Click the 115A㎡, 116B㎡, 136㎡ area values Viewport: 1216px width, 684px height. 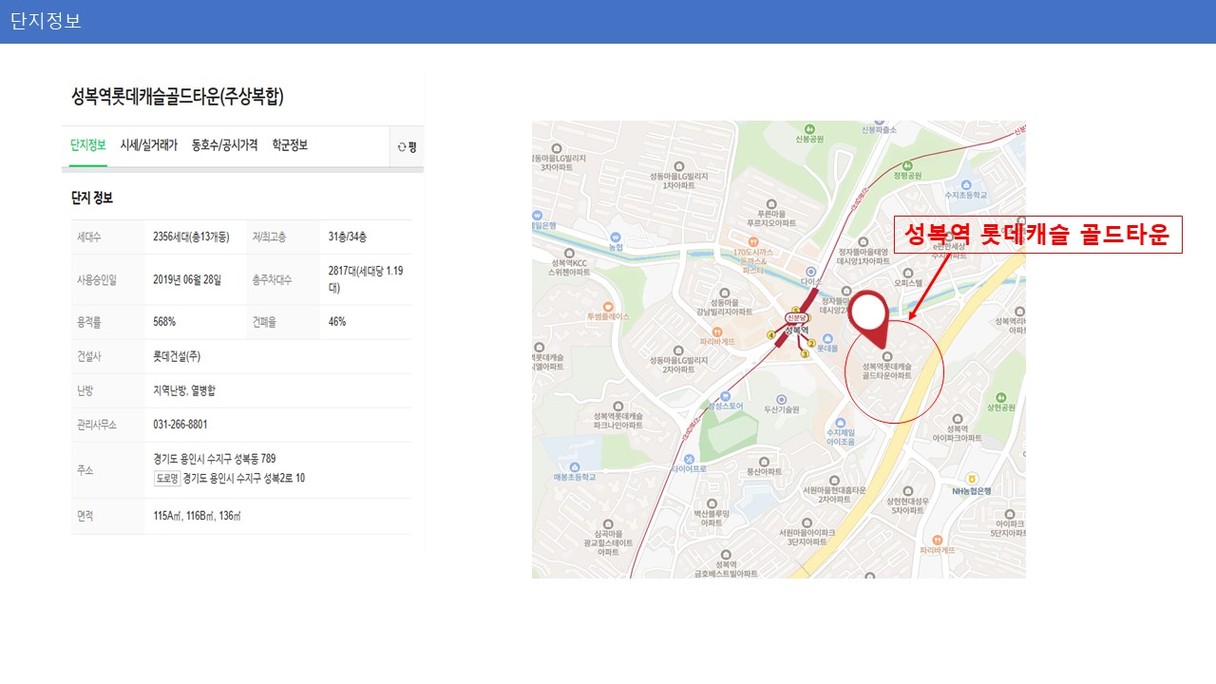197,516
